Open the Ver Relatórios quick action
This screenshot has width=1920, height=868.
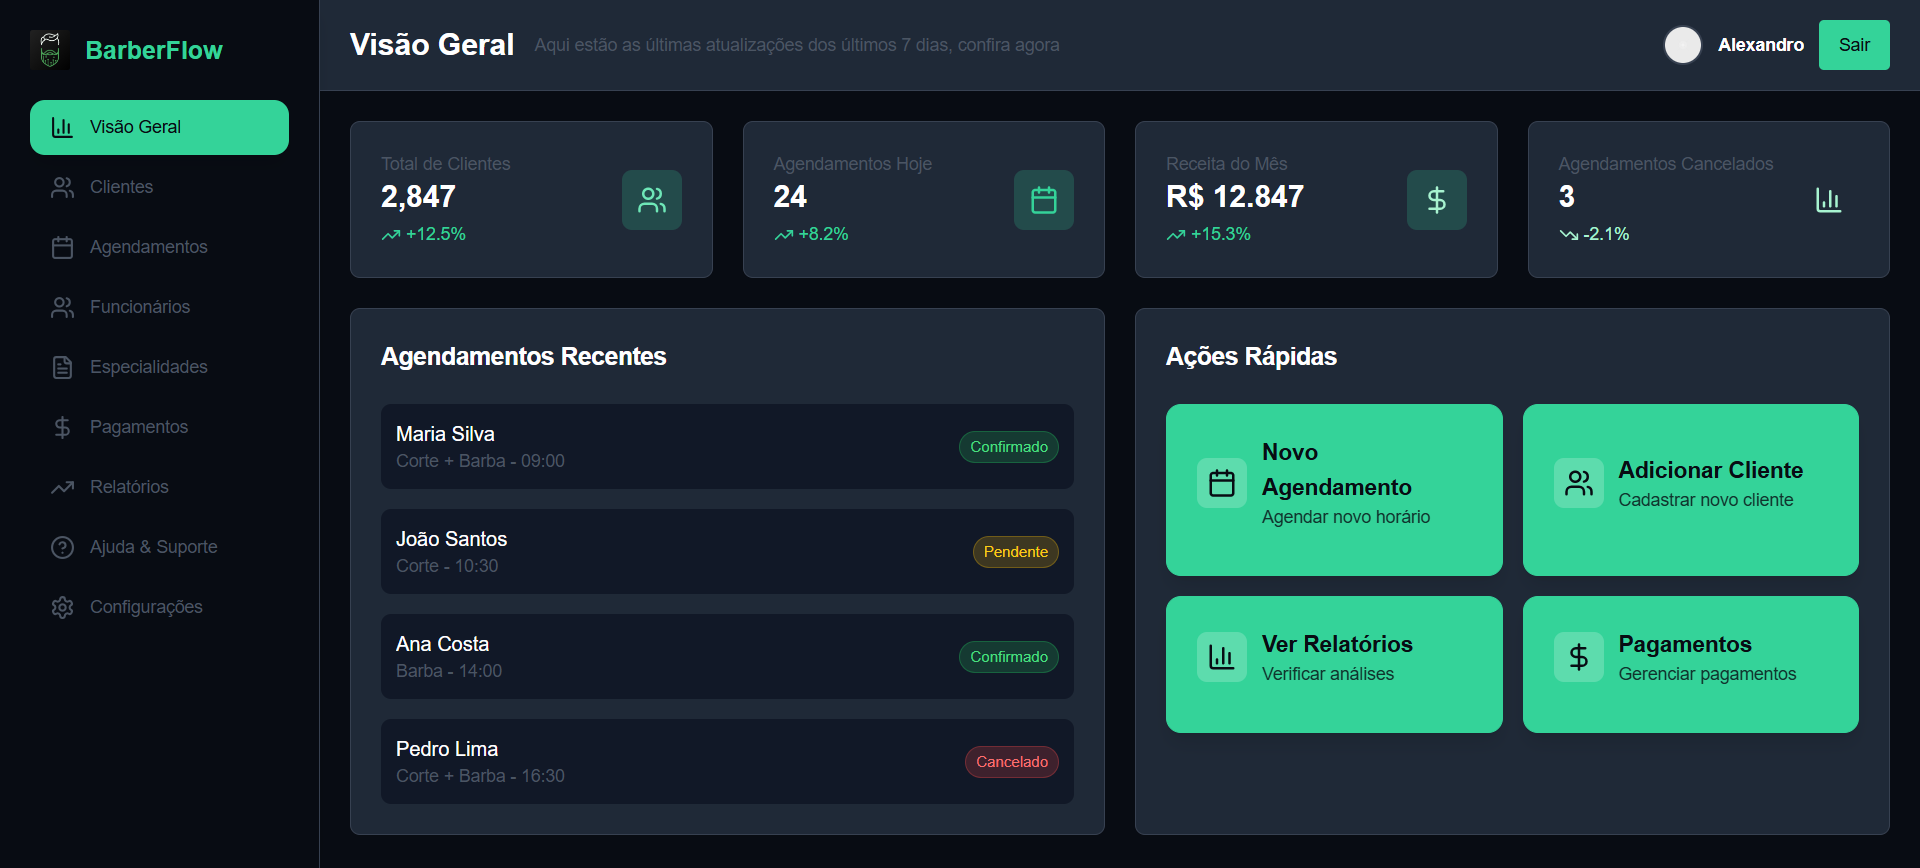1333,664
